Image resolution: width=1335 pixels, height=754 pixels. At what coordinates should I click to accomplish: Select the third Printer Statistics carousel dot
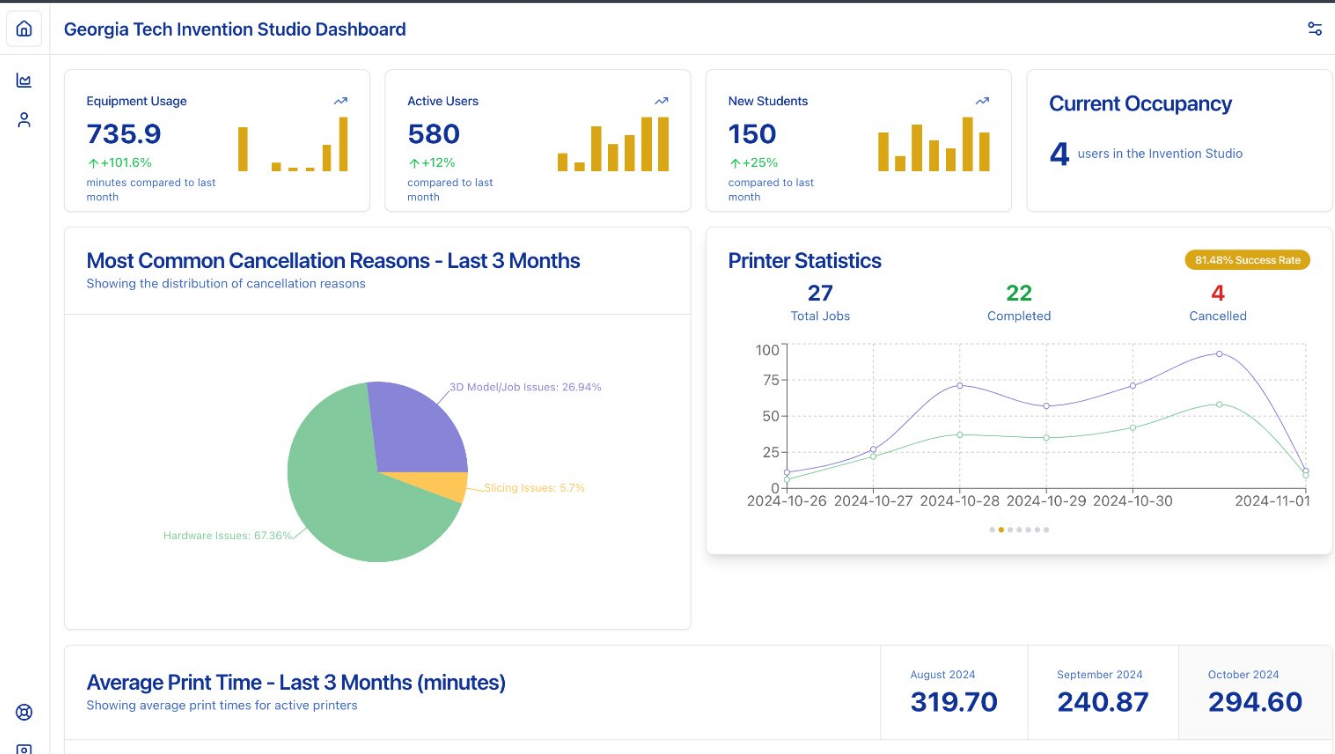coord(1010,530)
